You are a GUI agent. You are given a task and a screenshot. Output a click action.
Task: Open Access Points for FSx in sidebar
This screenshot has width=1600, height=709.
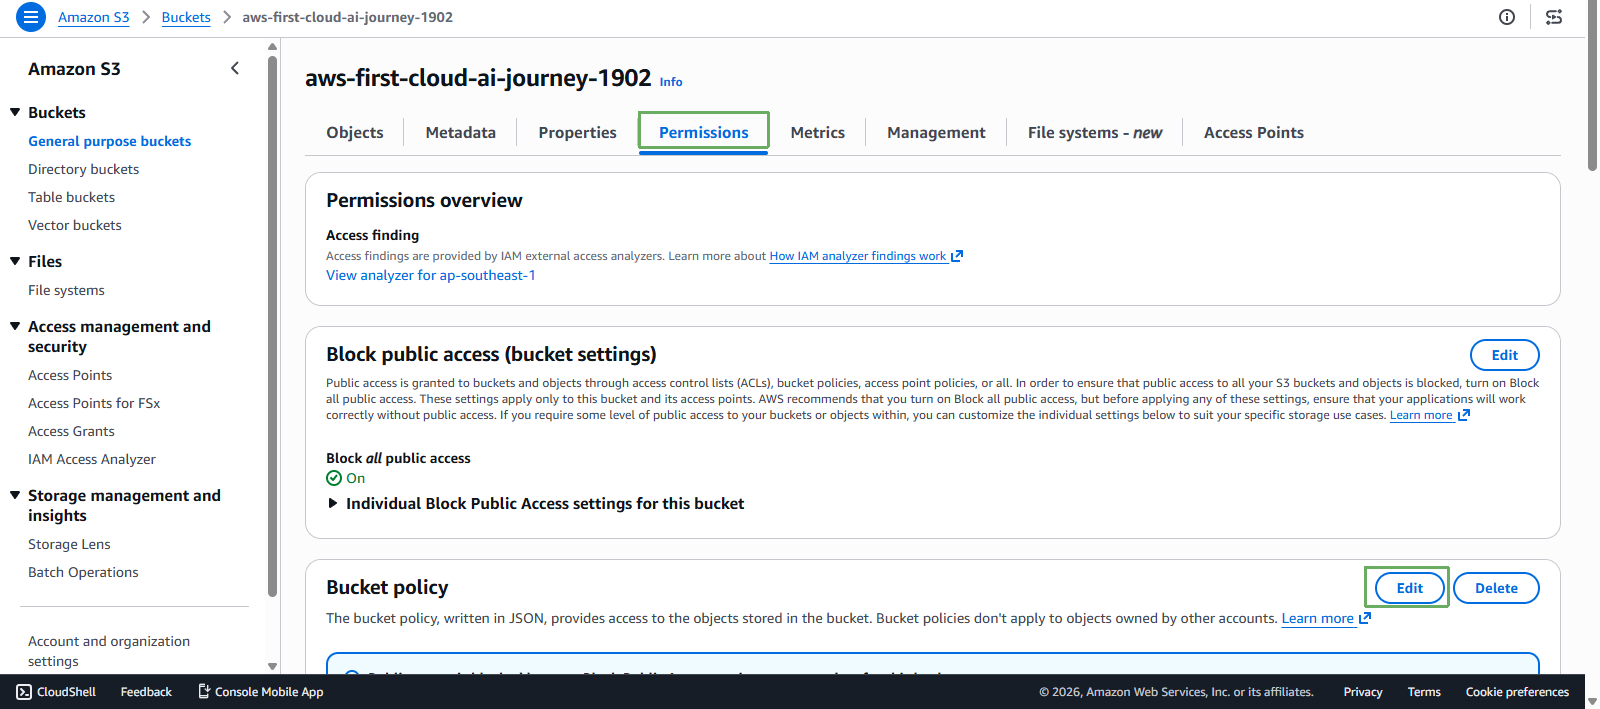(94, 403)
